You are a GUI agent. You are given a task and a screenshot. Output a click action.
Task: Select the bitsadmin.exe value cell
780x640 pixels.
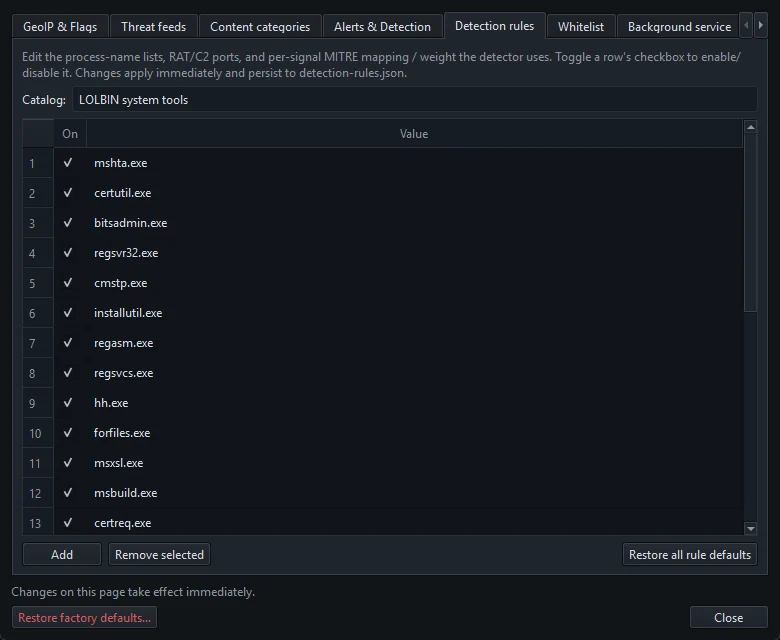click(415, 223)
